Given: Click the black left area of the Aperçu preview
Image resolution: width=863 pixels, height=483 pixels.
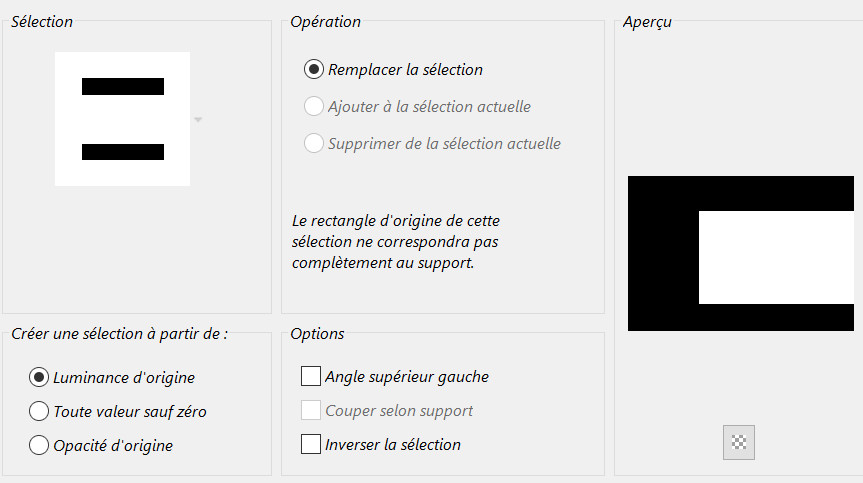Looking at the screenshot, I should click(662, 254).
